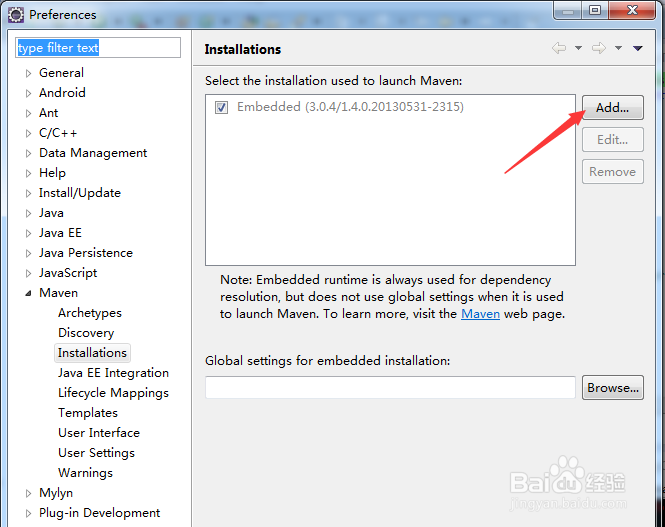Open the Maven Templates page

point(88,413)
